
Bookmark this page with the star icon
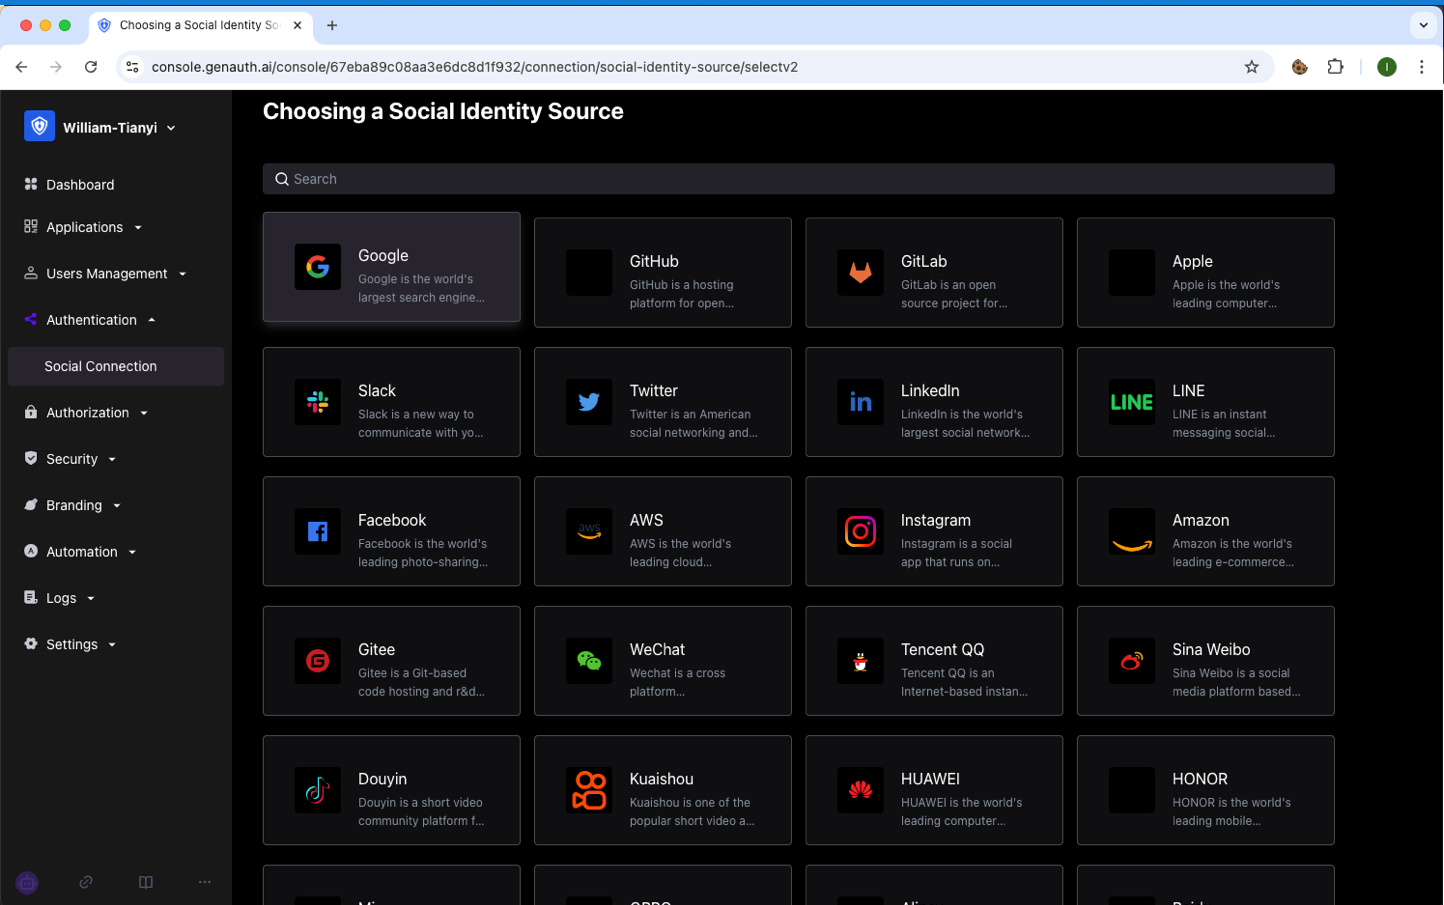(x=1251, y=67)
